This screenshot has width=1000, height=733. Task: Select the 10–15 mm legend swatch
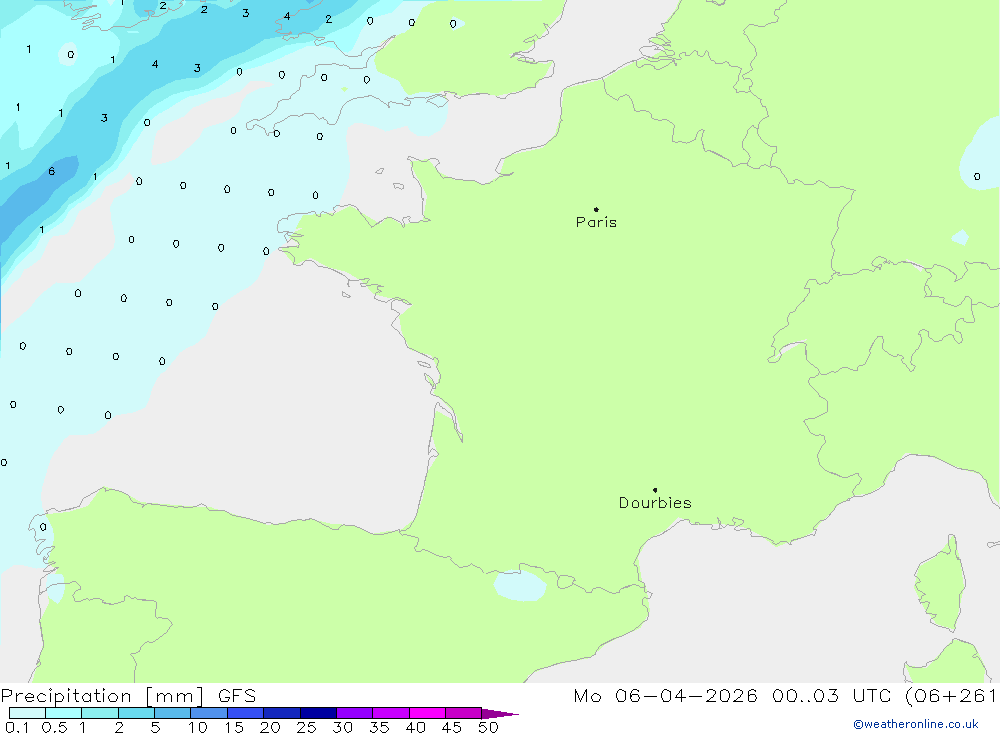point(209,713)
